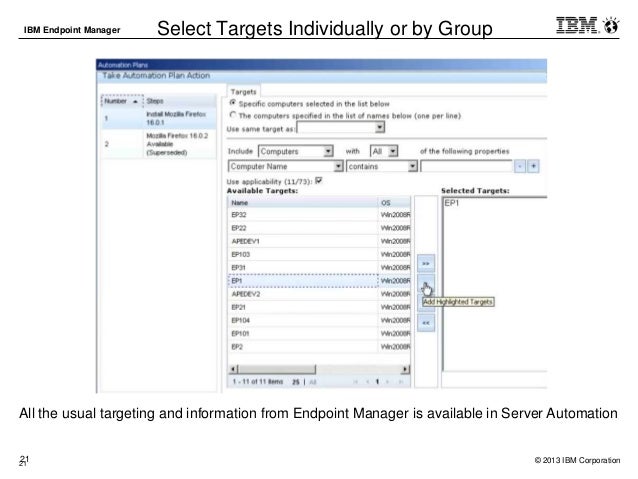638x479 pixels.
Task: Click the Selected Targets list box
Action: [x=494, y=284]
